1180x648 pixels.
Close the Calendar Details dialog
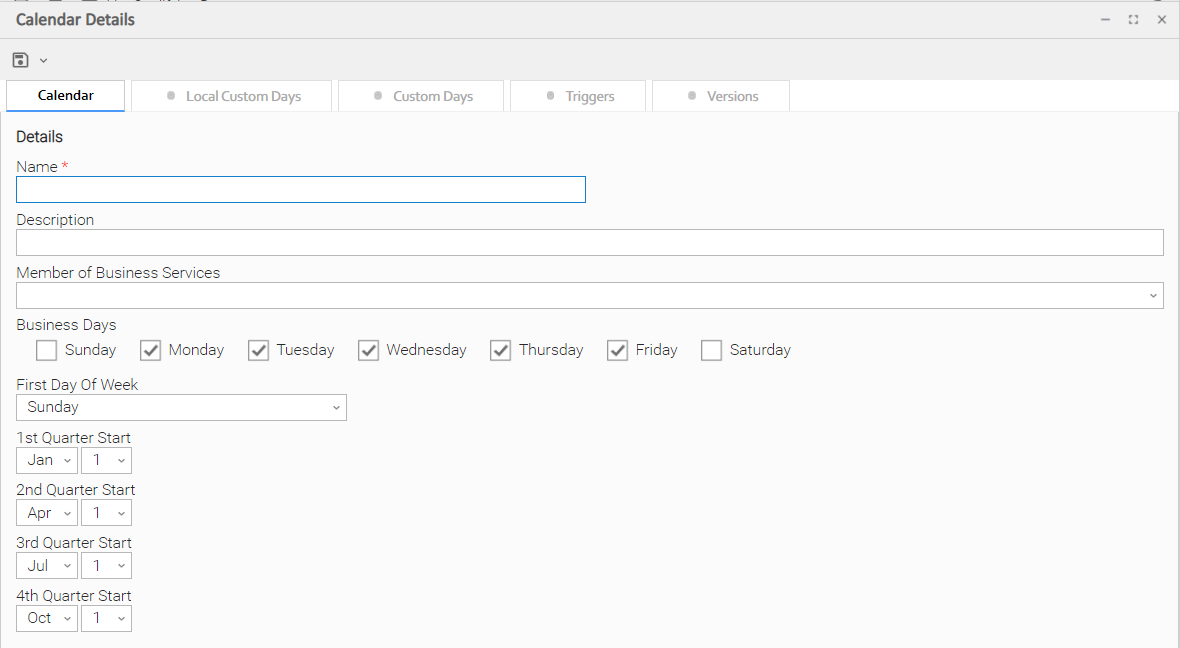pyautogui.click(x=1161, y=20)
